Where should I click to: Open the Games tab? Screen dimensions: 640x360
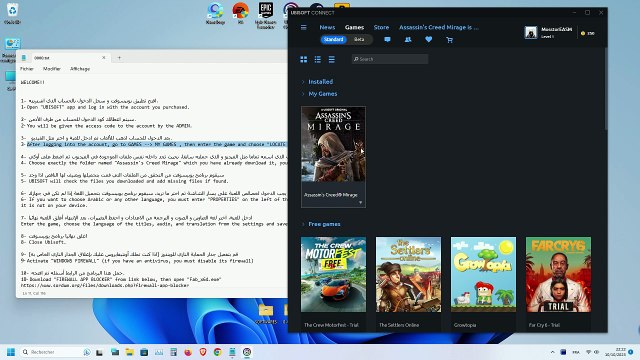tap(354, 27)
